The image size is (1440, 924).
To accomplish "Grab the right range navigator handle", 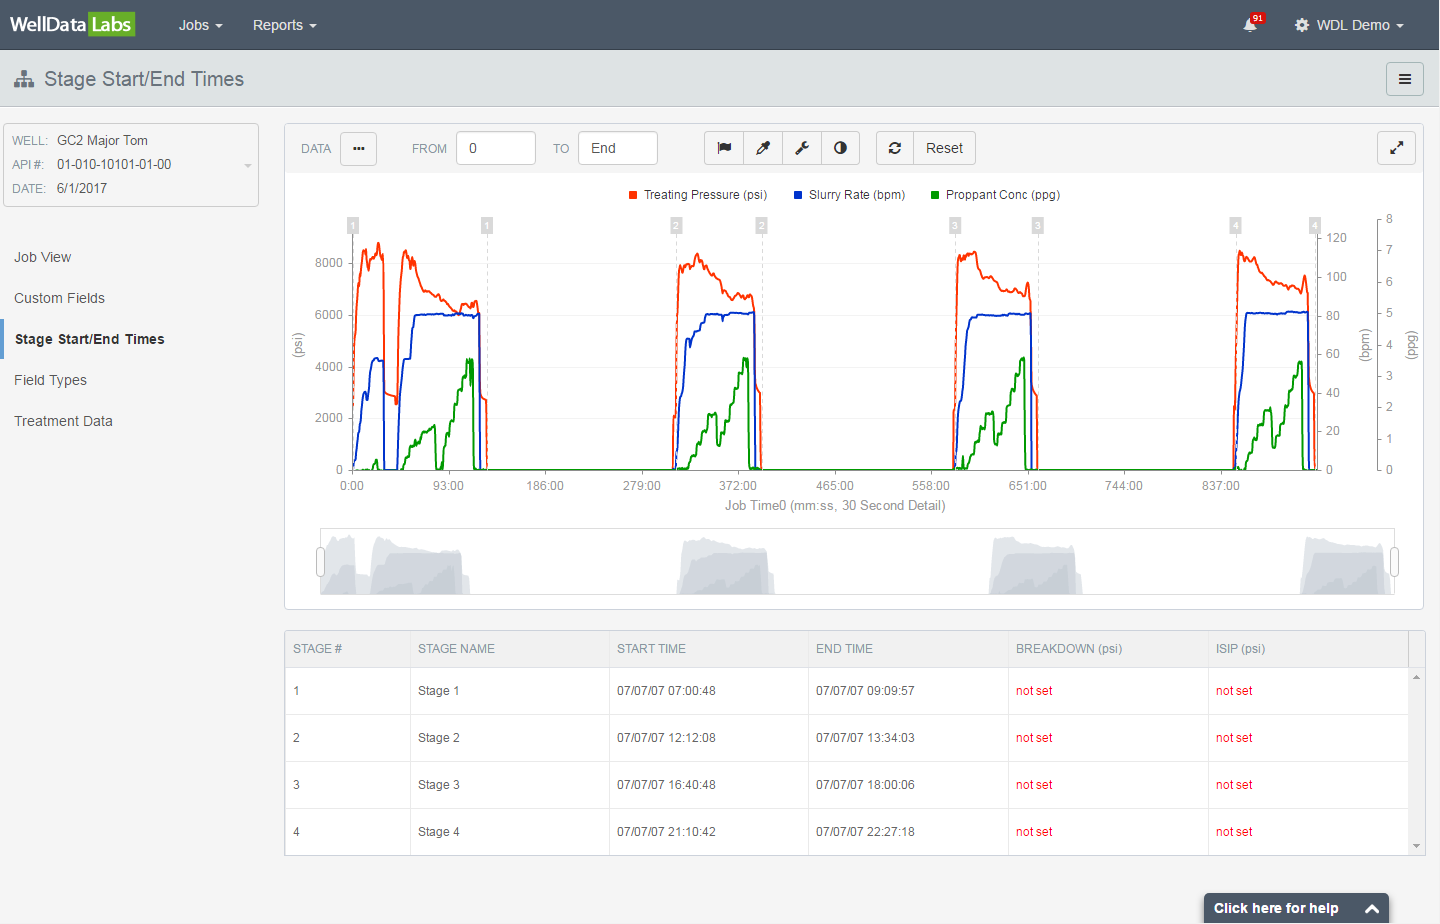I will coord(1394,562).
